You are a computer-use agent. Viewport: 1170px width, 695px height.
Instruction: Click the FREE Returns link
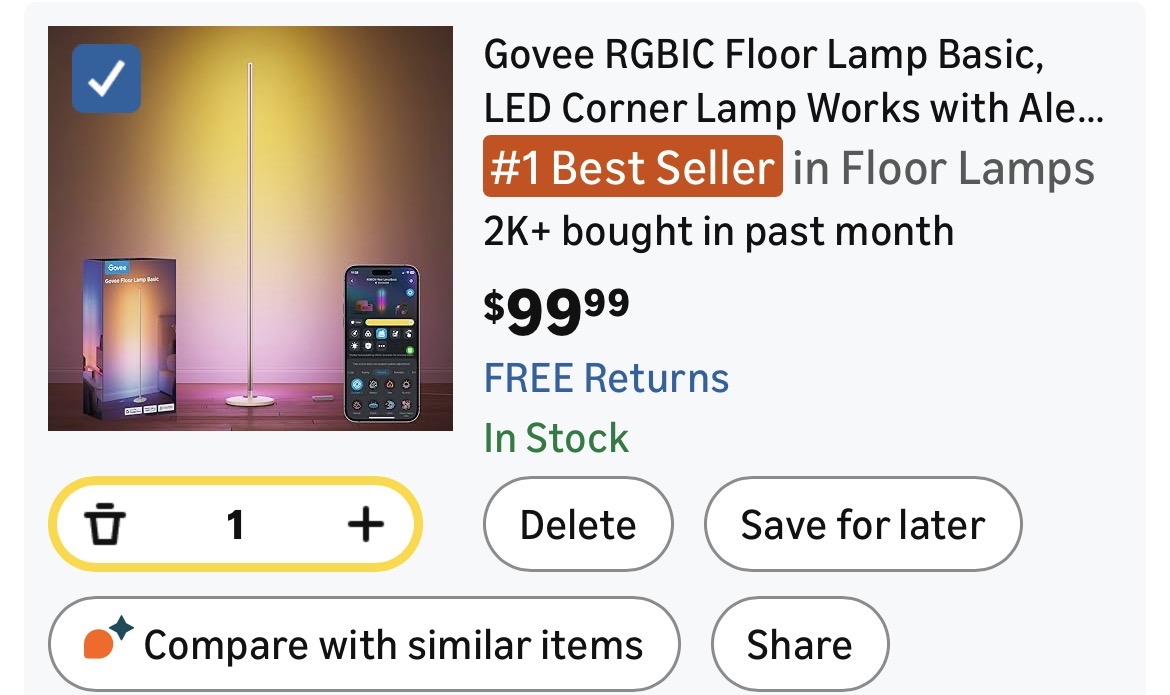pyautogui.click(x=606, y=379)
